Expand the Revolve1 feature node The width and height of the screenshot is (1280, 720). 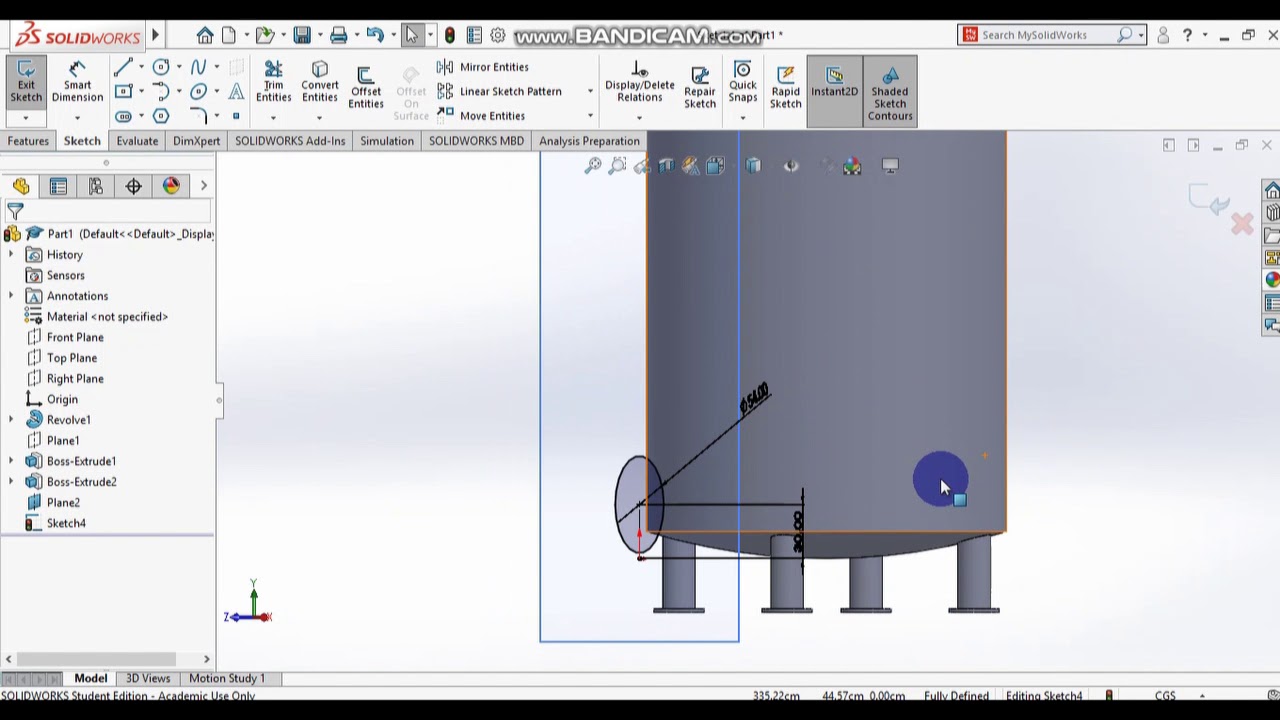pyautogui.click(x=11, y=420)
